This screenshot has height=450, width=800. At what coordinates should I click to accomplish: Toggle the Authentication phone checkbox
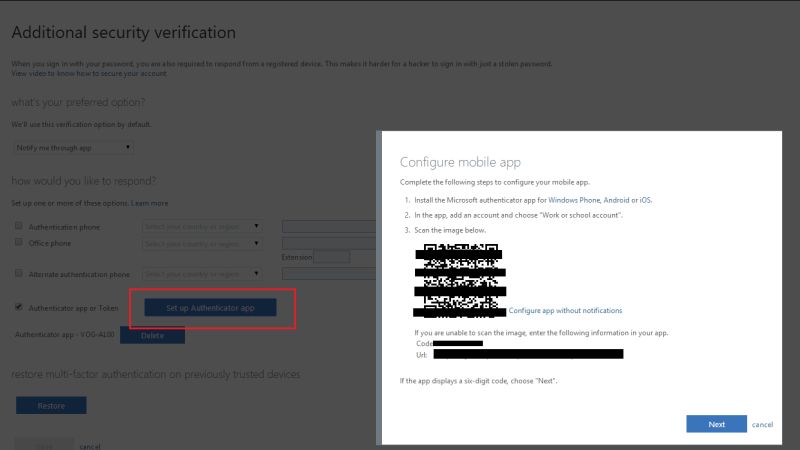(19, 226)
